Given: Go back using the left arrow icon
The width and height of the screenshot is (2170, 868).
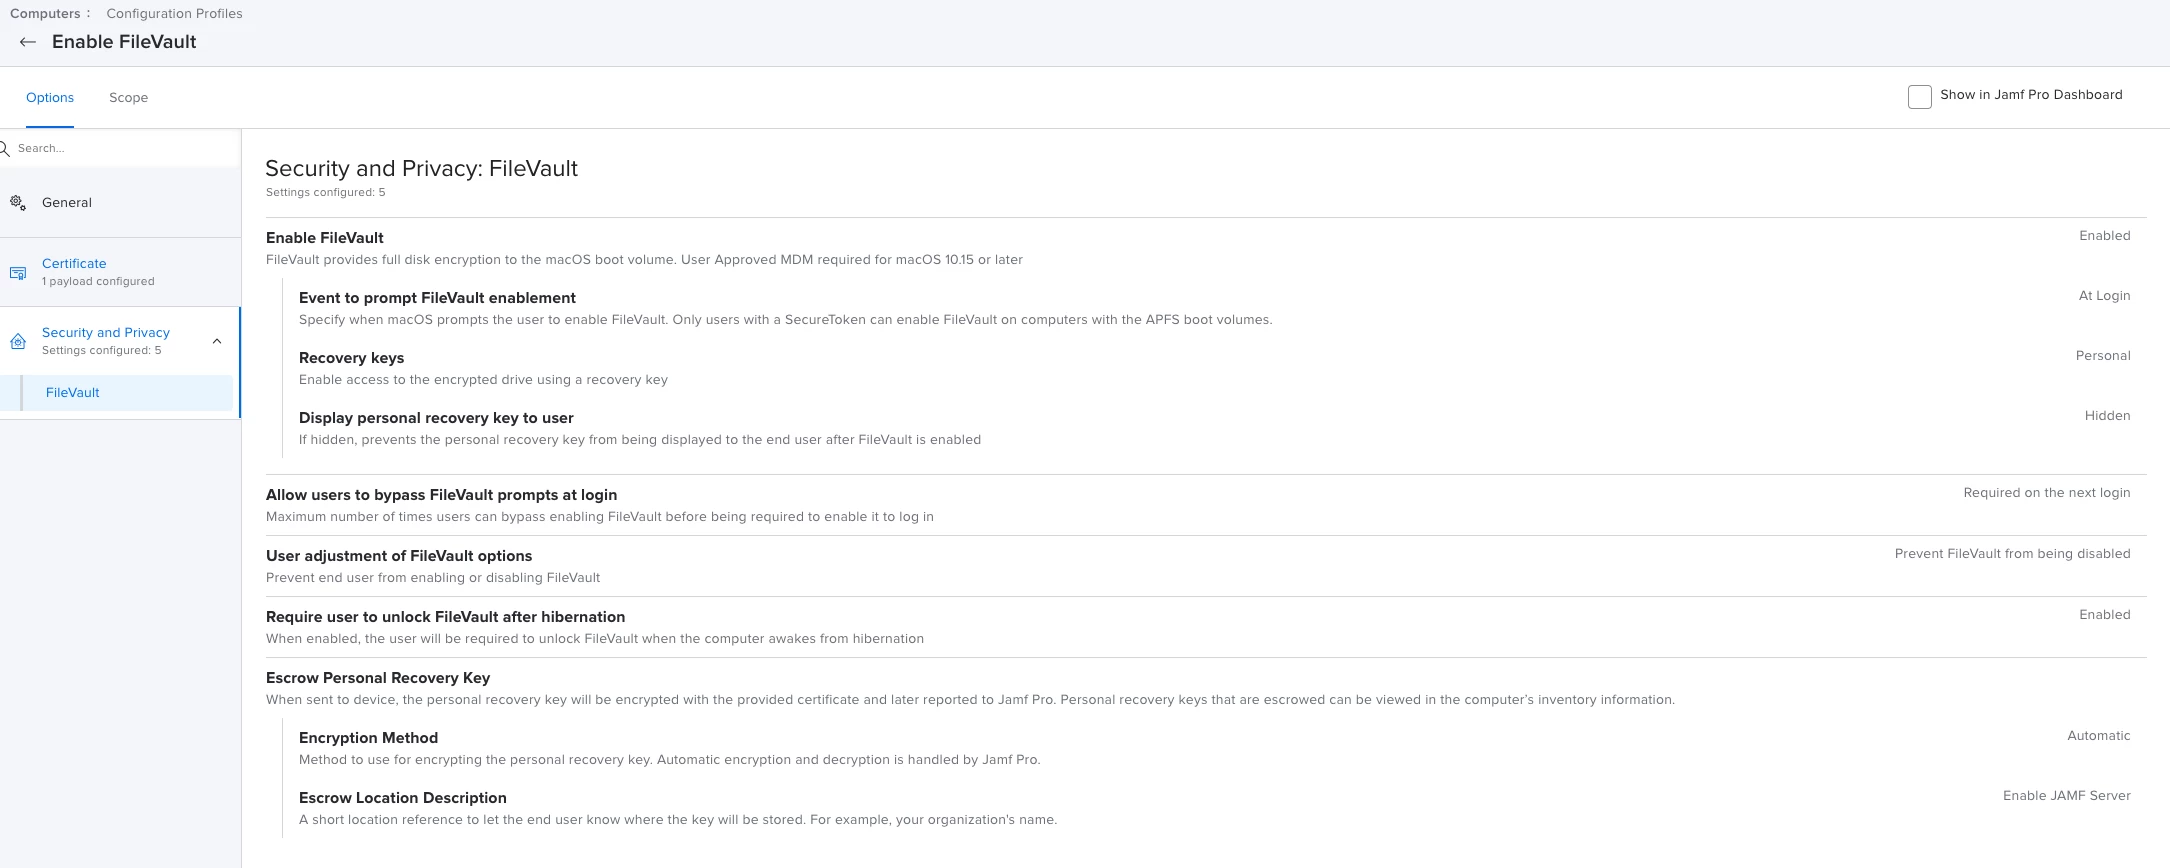Looking at the screenshot, I should coord(28,42).
